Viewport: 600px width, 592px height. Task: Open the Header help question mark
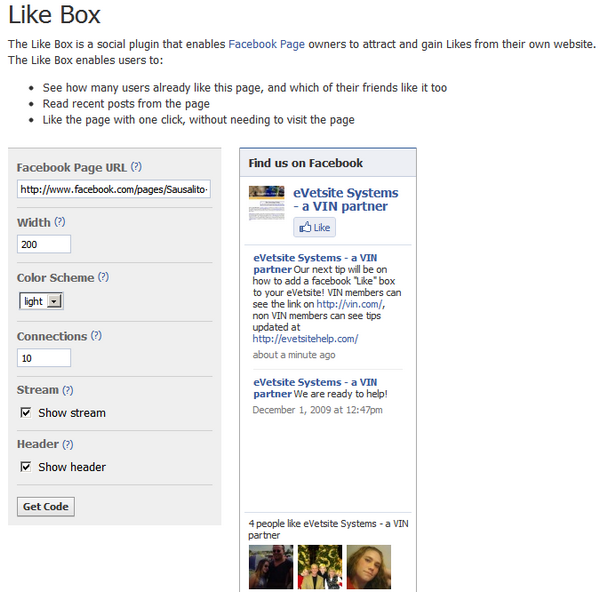pos(68,444)
